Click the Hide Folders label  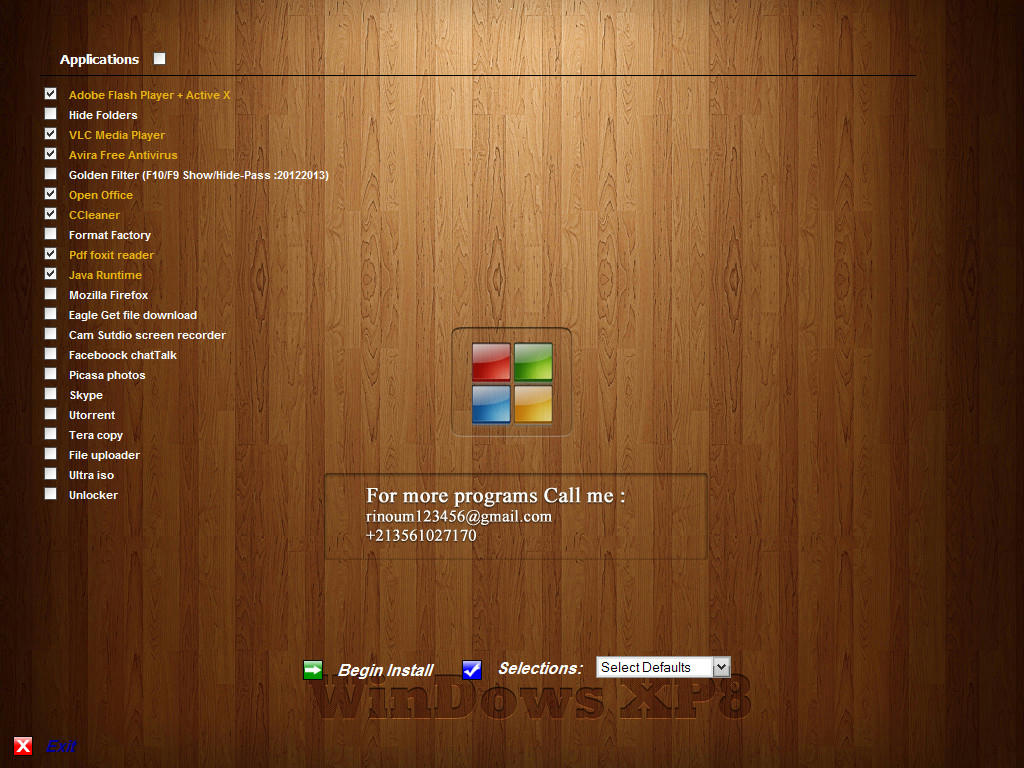click(103, 115)
